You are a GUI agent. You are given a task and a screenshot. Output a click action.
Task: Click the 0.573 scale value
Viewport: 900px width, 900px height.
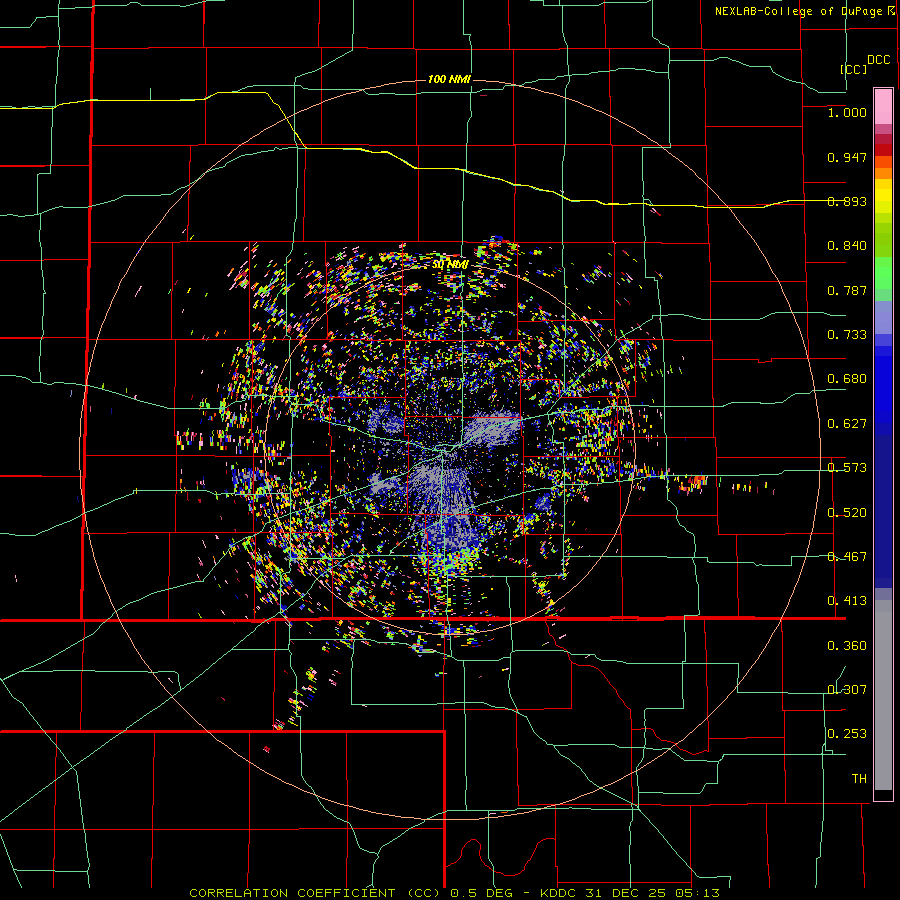pos(847,468)
